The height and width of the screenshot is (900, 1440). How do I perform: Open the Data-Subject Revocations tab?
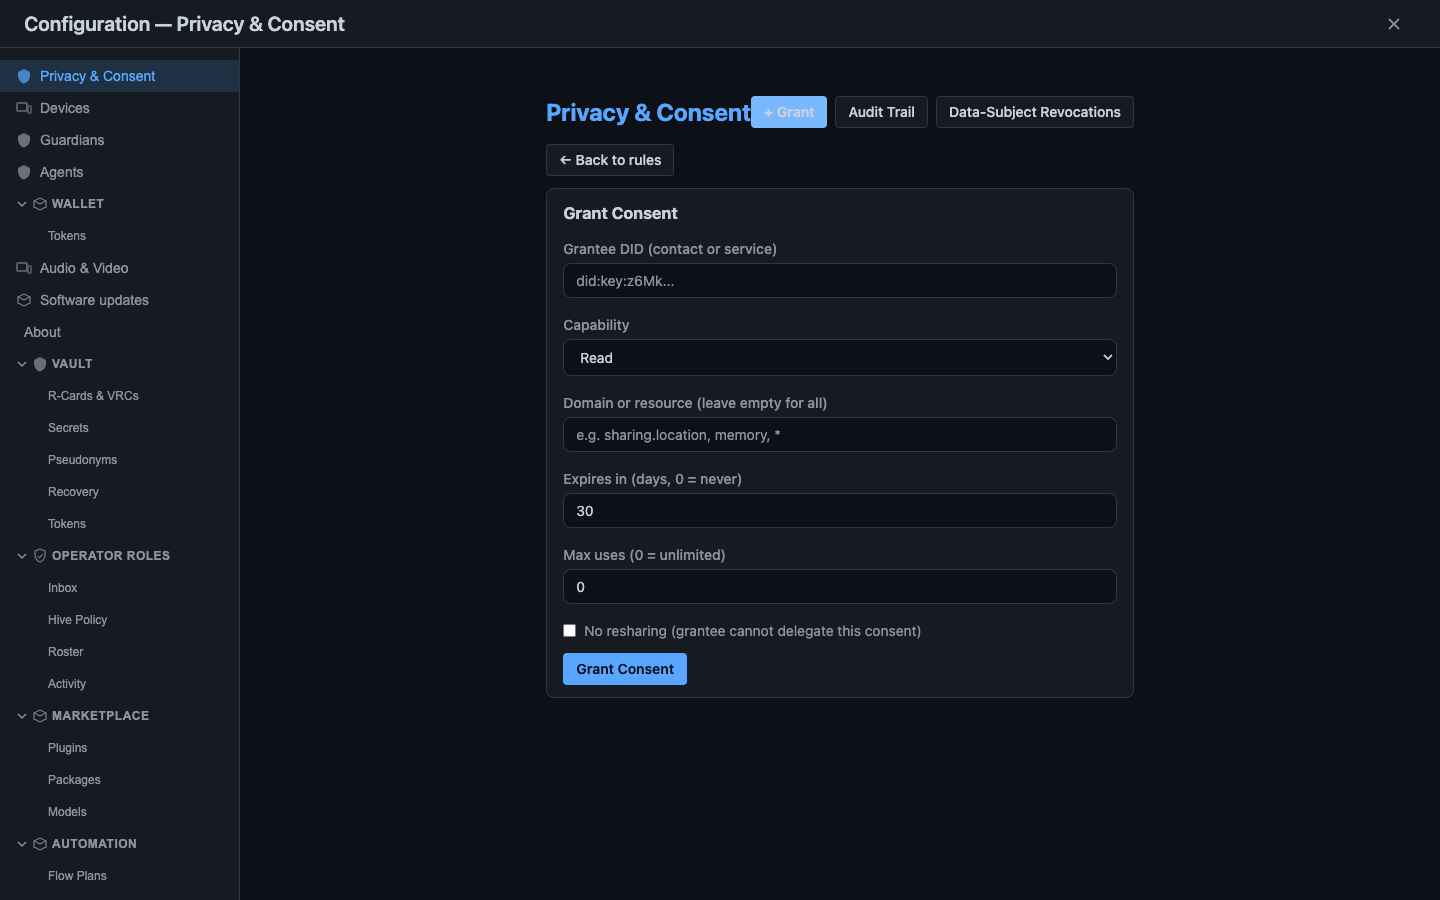click(x=1034, y=112)
